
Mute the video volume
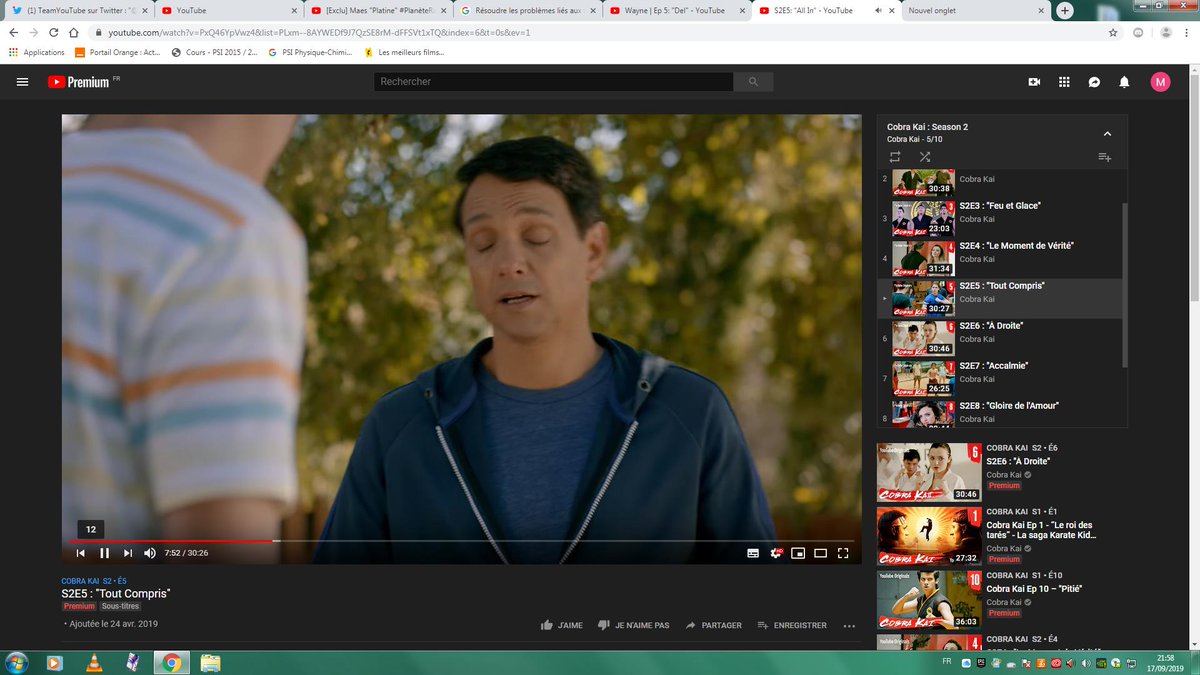pyautogui.click(x=150, y=553)
